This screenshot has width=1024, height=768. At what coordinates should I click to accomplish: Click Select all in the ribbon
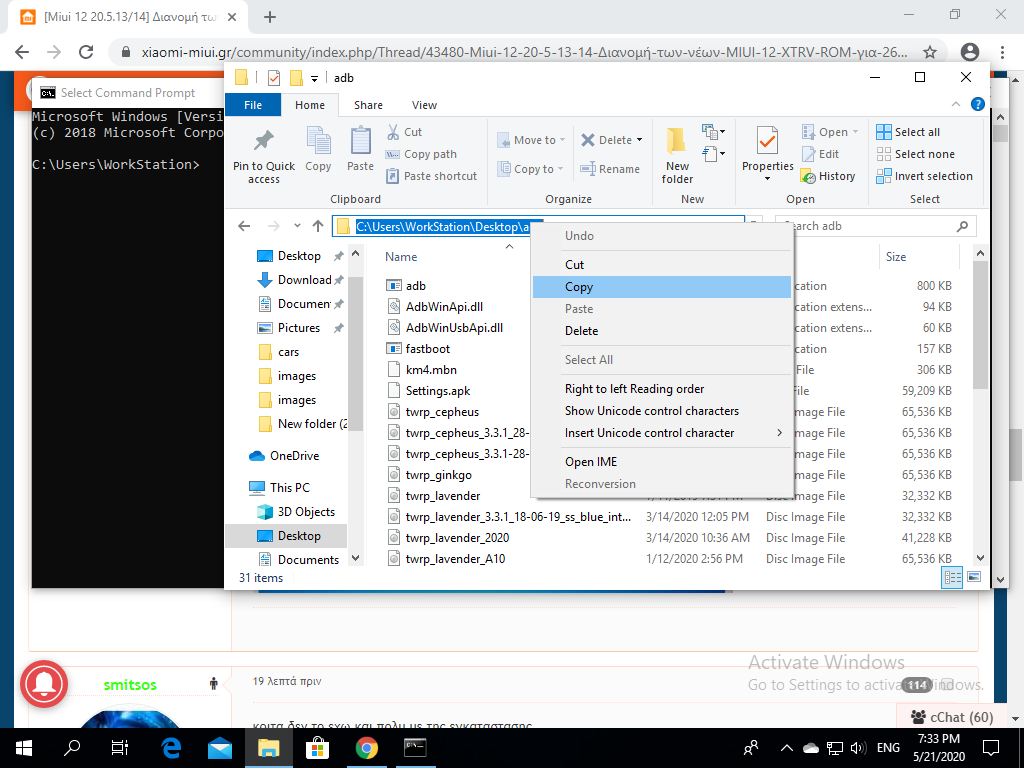(x=916, y=132)
